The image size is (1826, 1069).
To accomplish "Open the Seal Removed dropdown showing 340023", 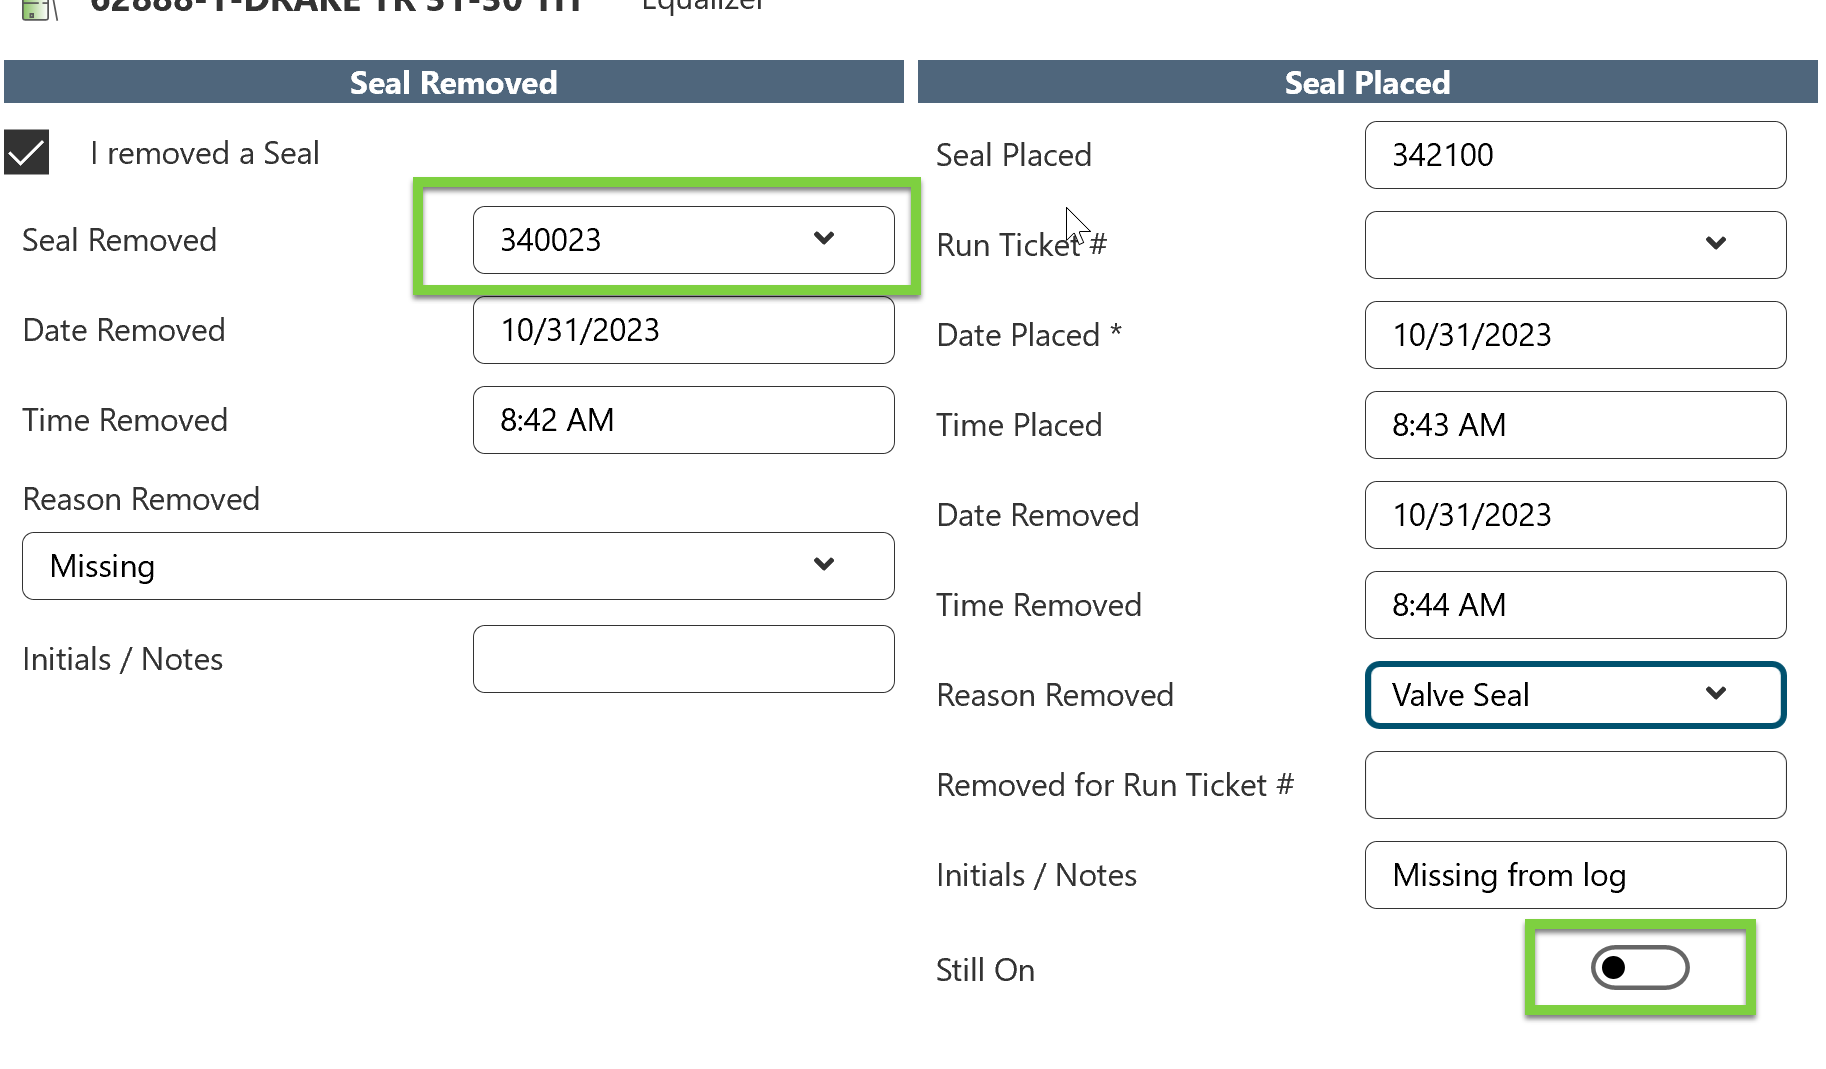I will (x=683, y=240).
